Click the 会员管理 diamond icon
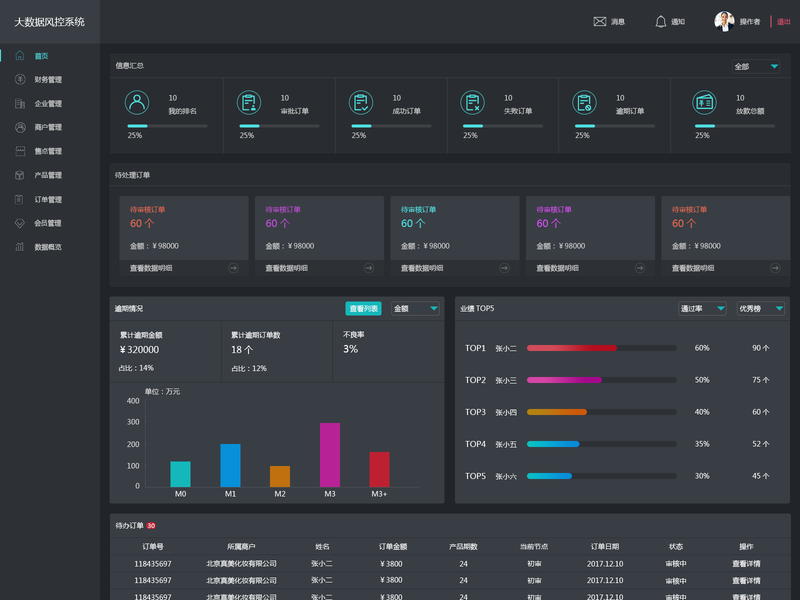The image size is (800, 600). click(20, 223)
